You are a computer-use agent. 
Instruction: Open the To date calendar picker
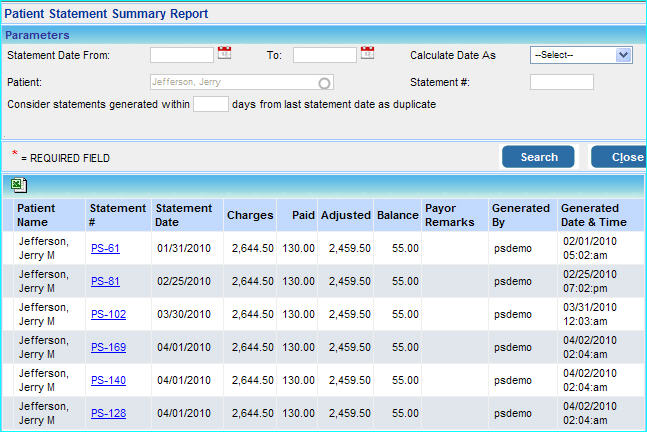[367, 54]
